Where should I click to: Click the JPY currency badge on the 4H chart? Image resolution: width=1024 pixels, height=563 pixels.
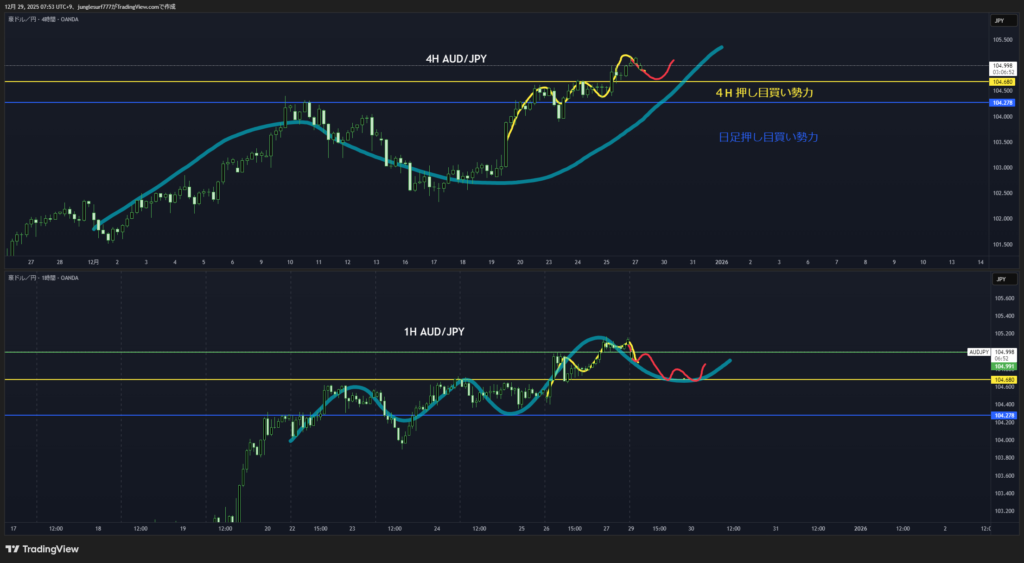click(1001, 21)
